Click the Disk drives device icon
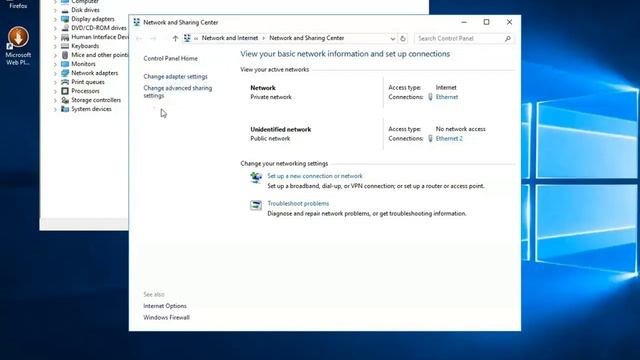This screenshot has height=360, width=640. click(65, 10)
